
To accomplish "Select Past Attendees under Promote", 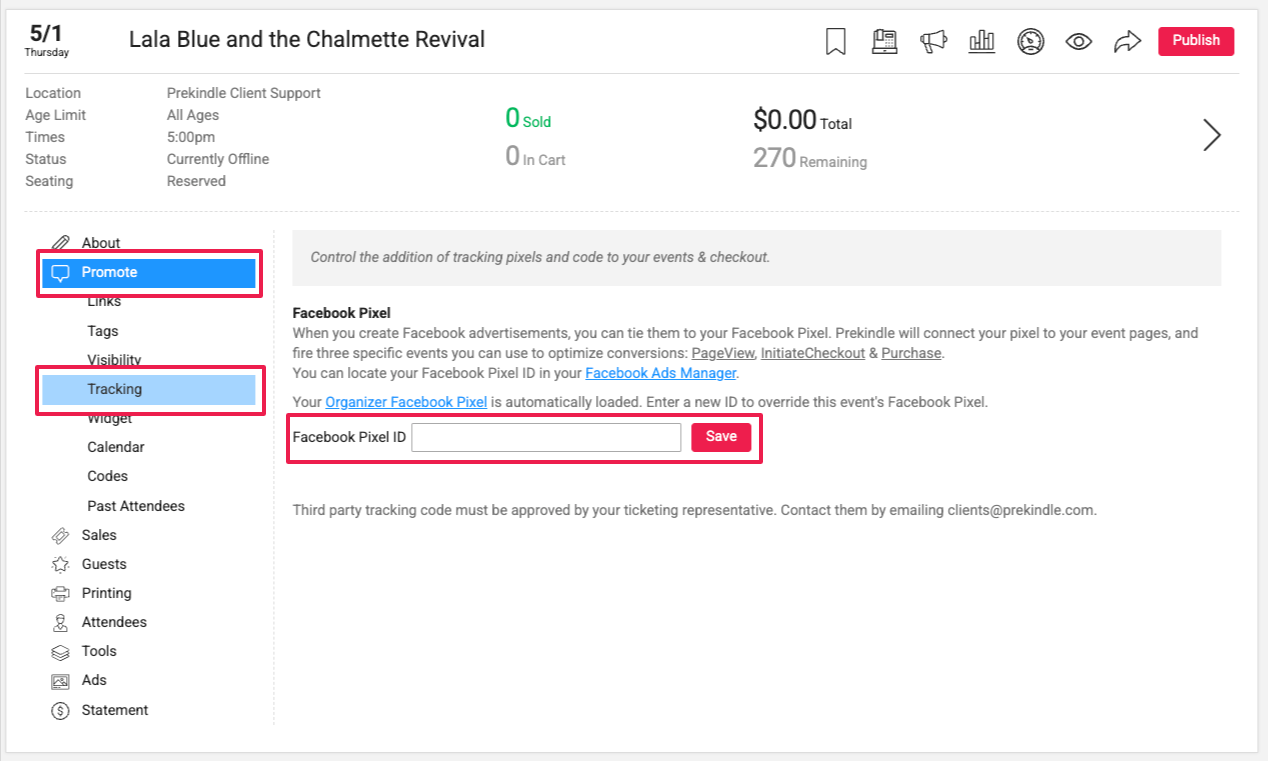I will (x=136, y=506).
